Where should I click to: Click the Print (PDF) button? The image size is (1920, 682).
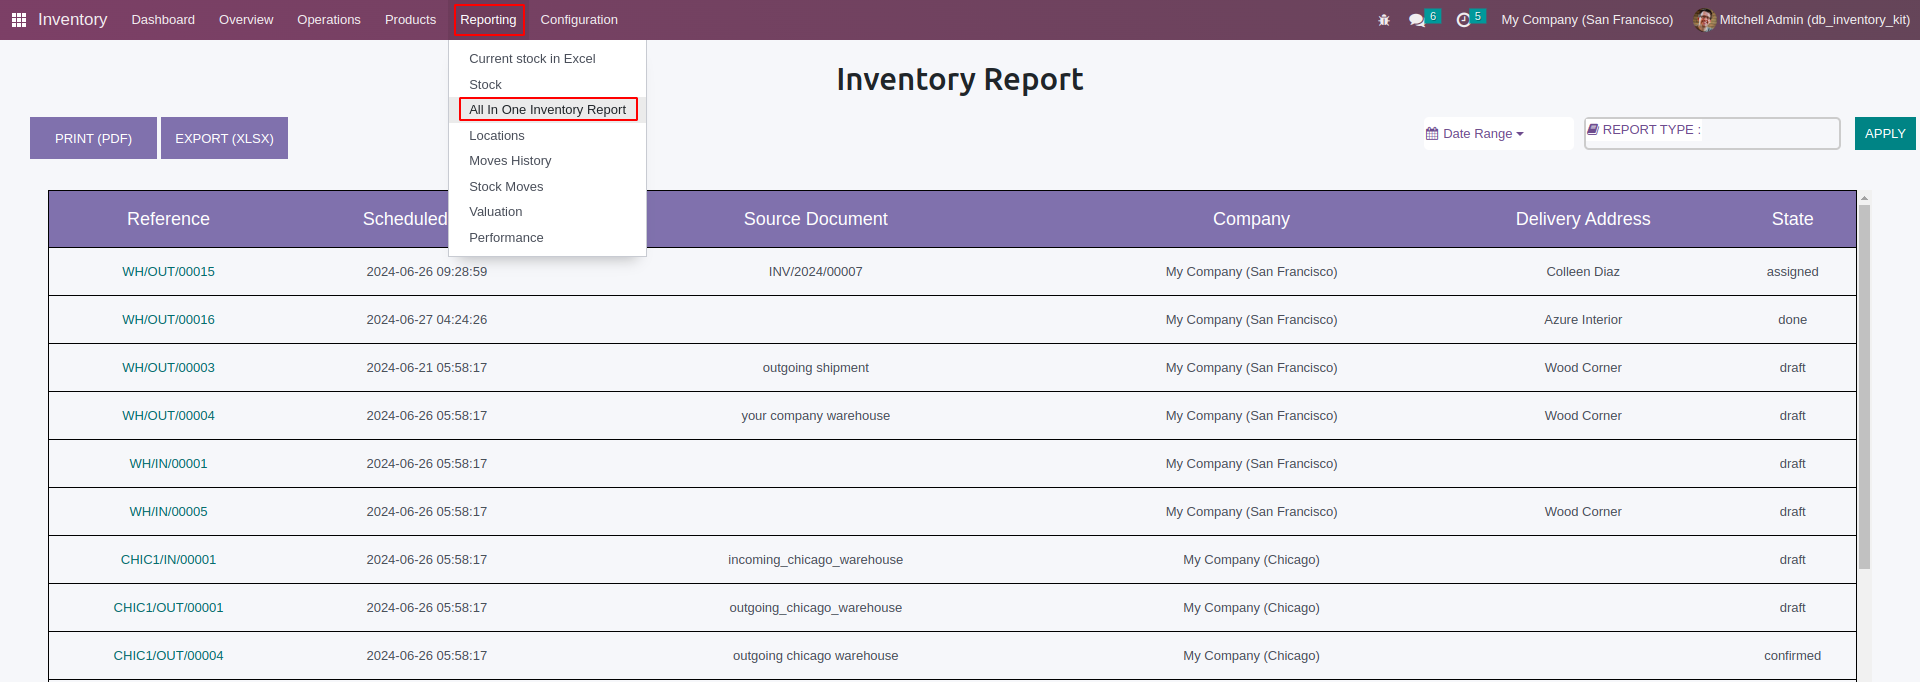point(93,138)
